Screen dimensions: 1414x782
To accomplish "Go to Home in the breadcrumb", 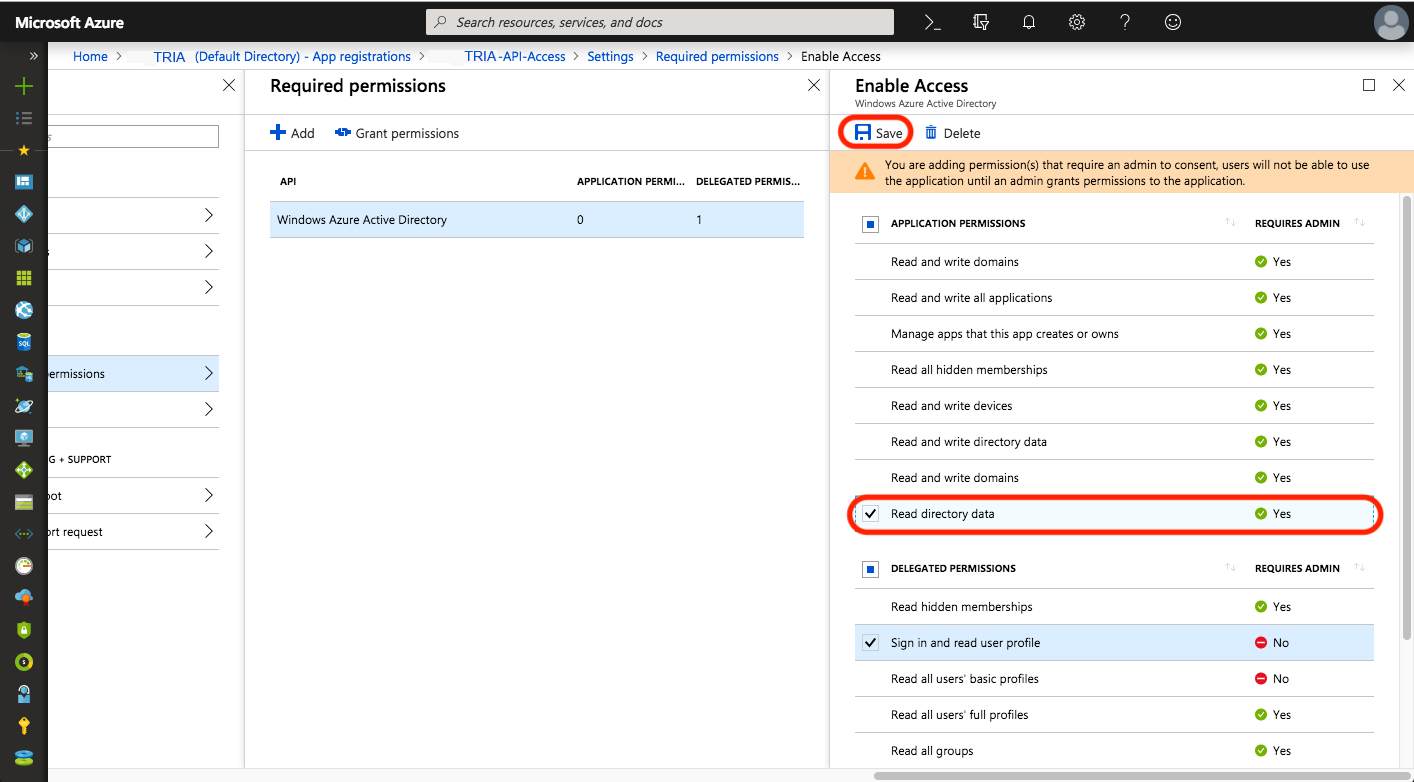I will point(90,57).
